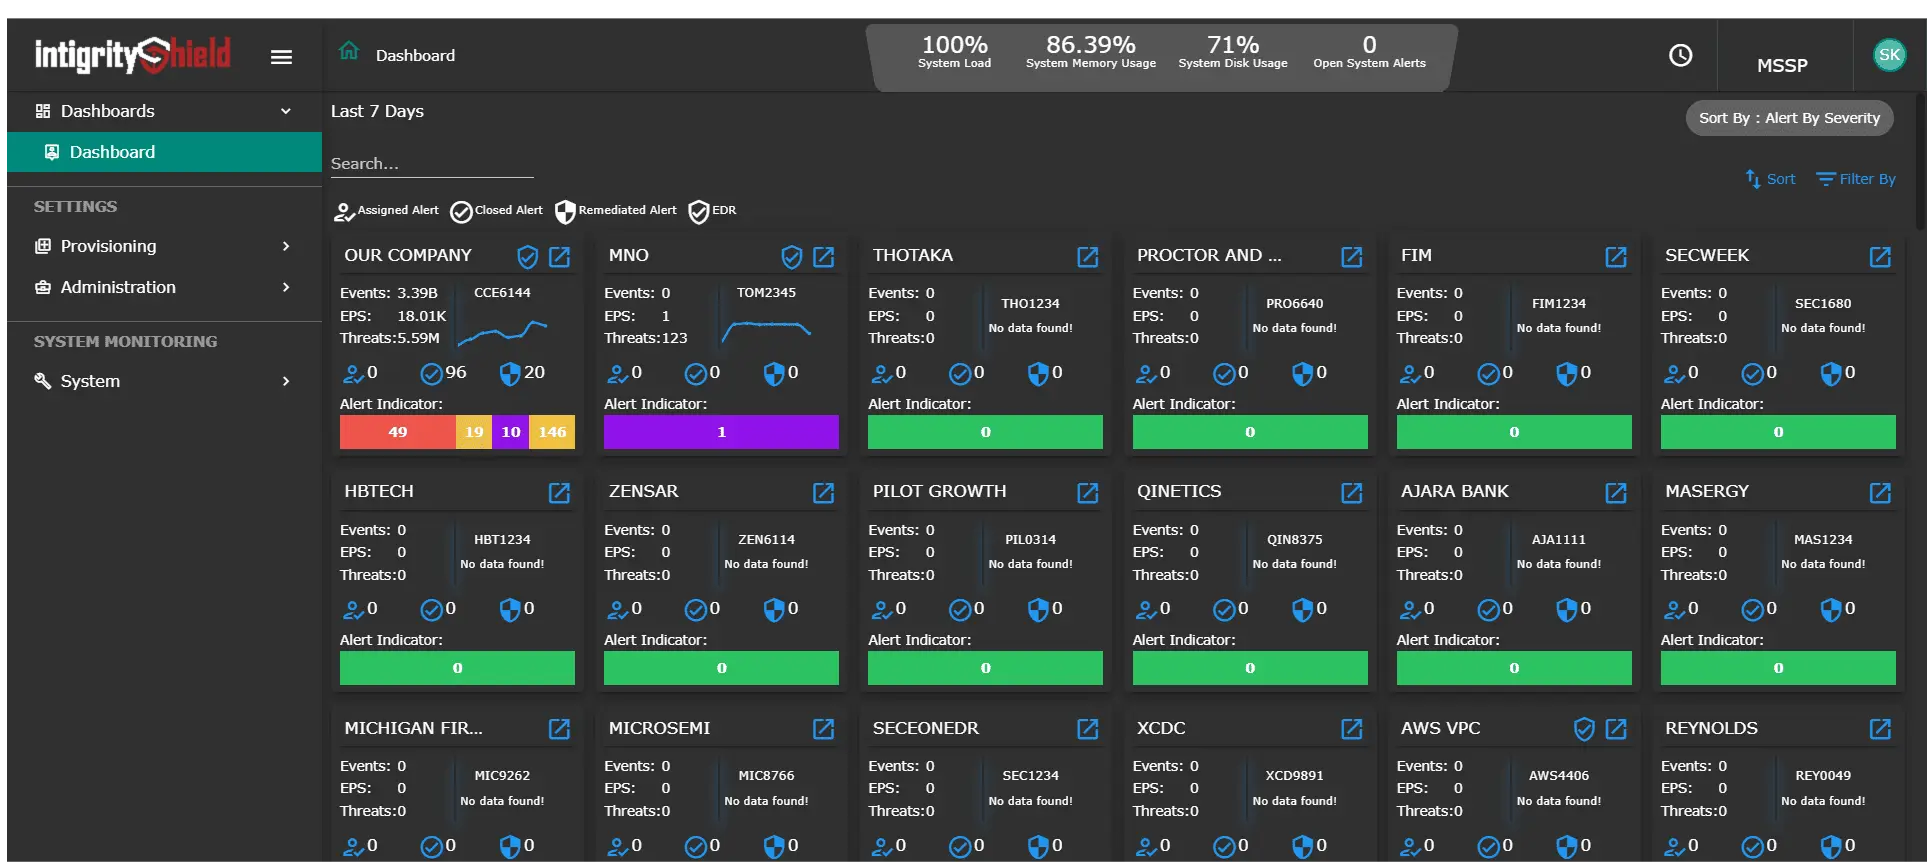Open PILOT GROWTH external link icon

pyautogui.click(x=1088, y=493)
